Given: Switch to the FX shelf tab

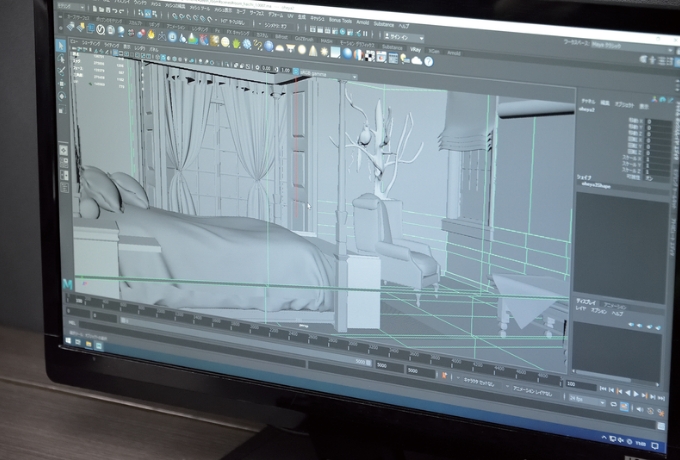Looking at the screenshot, I should coord(217,30).
